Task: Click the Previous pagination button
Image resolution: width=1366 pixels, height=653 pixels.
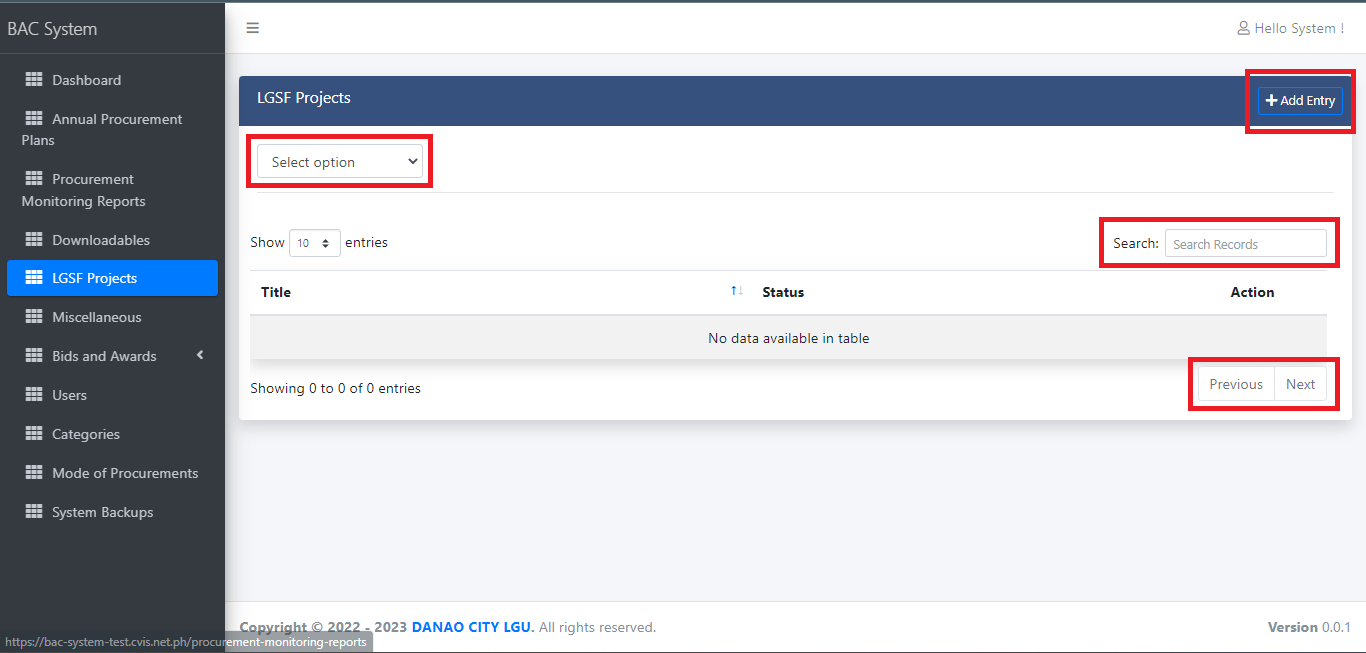Action: 1236,384
